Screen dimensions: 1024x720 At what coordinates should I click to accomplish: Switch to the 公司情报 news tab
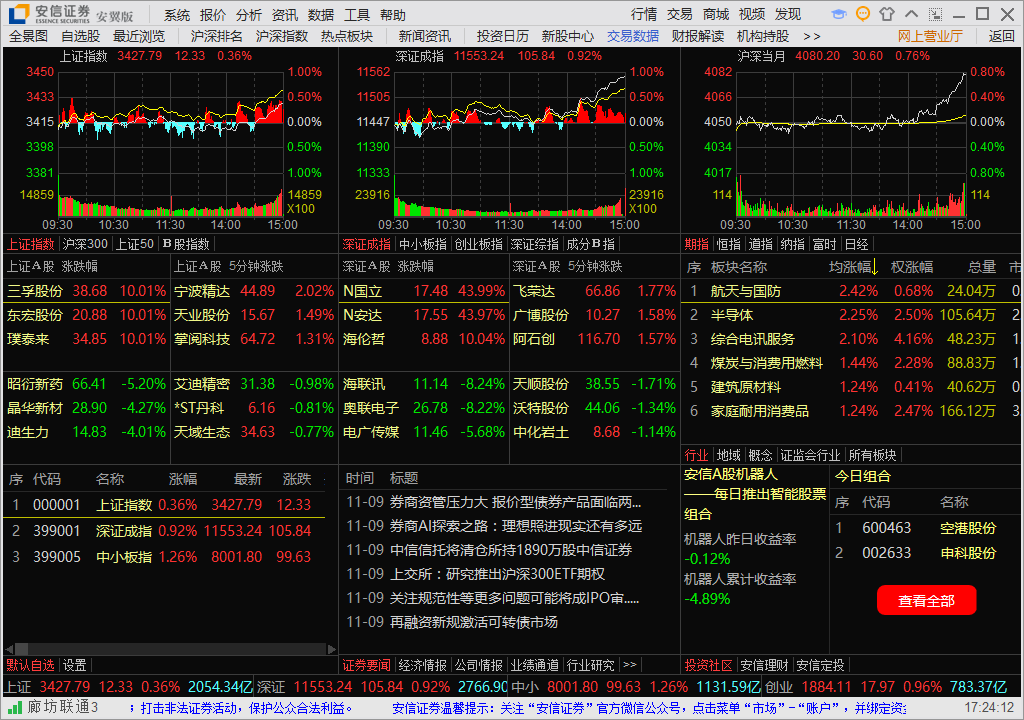point(479,665)
